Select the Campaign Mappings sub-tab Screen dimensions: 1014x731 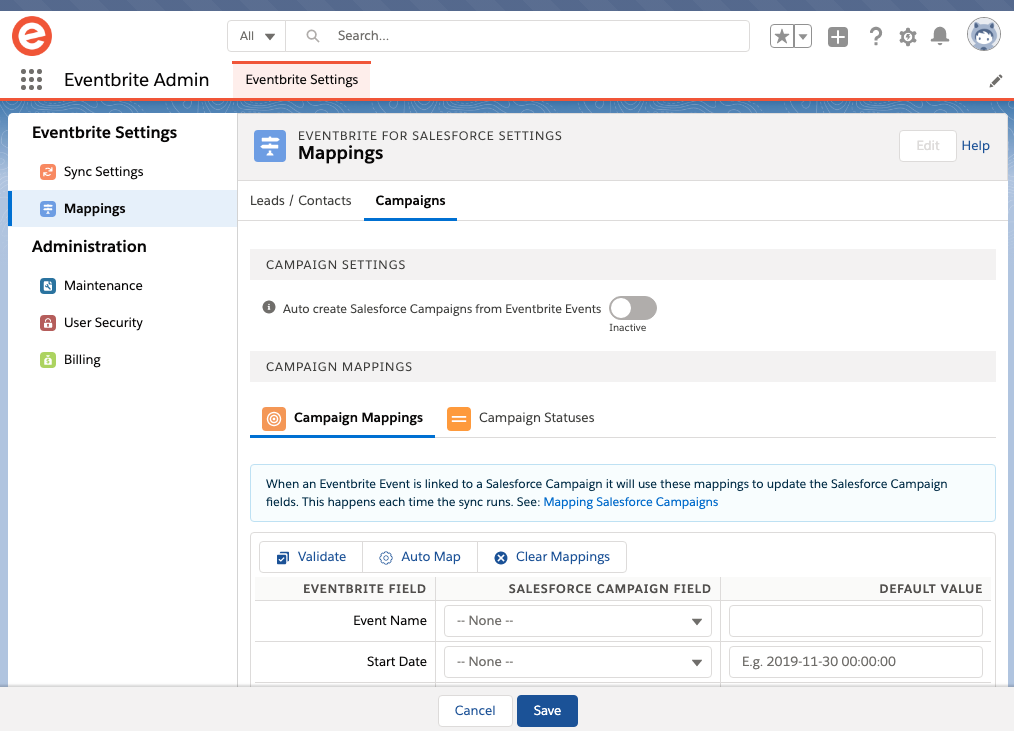(x=342, y=418)
